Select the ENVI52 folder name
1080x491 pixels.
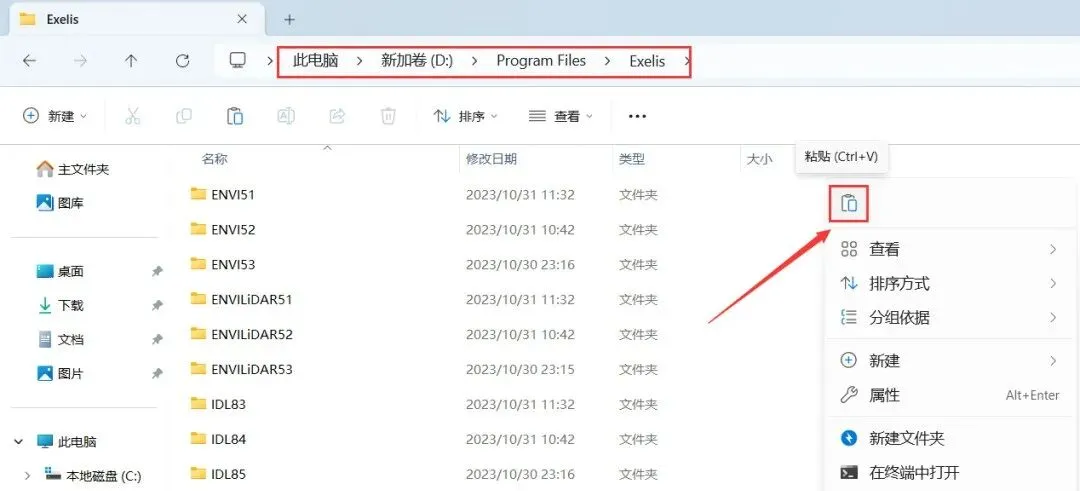pyautogui.click(x=233, y=229)
